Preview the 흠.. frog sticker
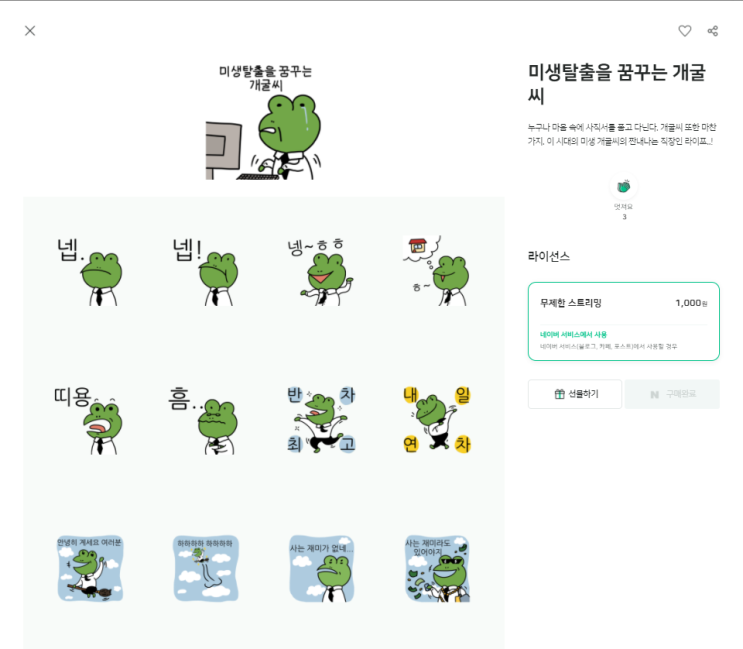The height and width of the screenshot is (649, 743). (x=206, y=420)
